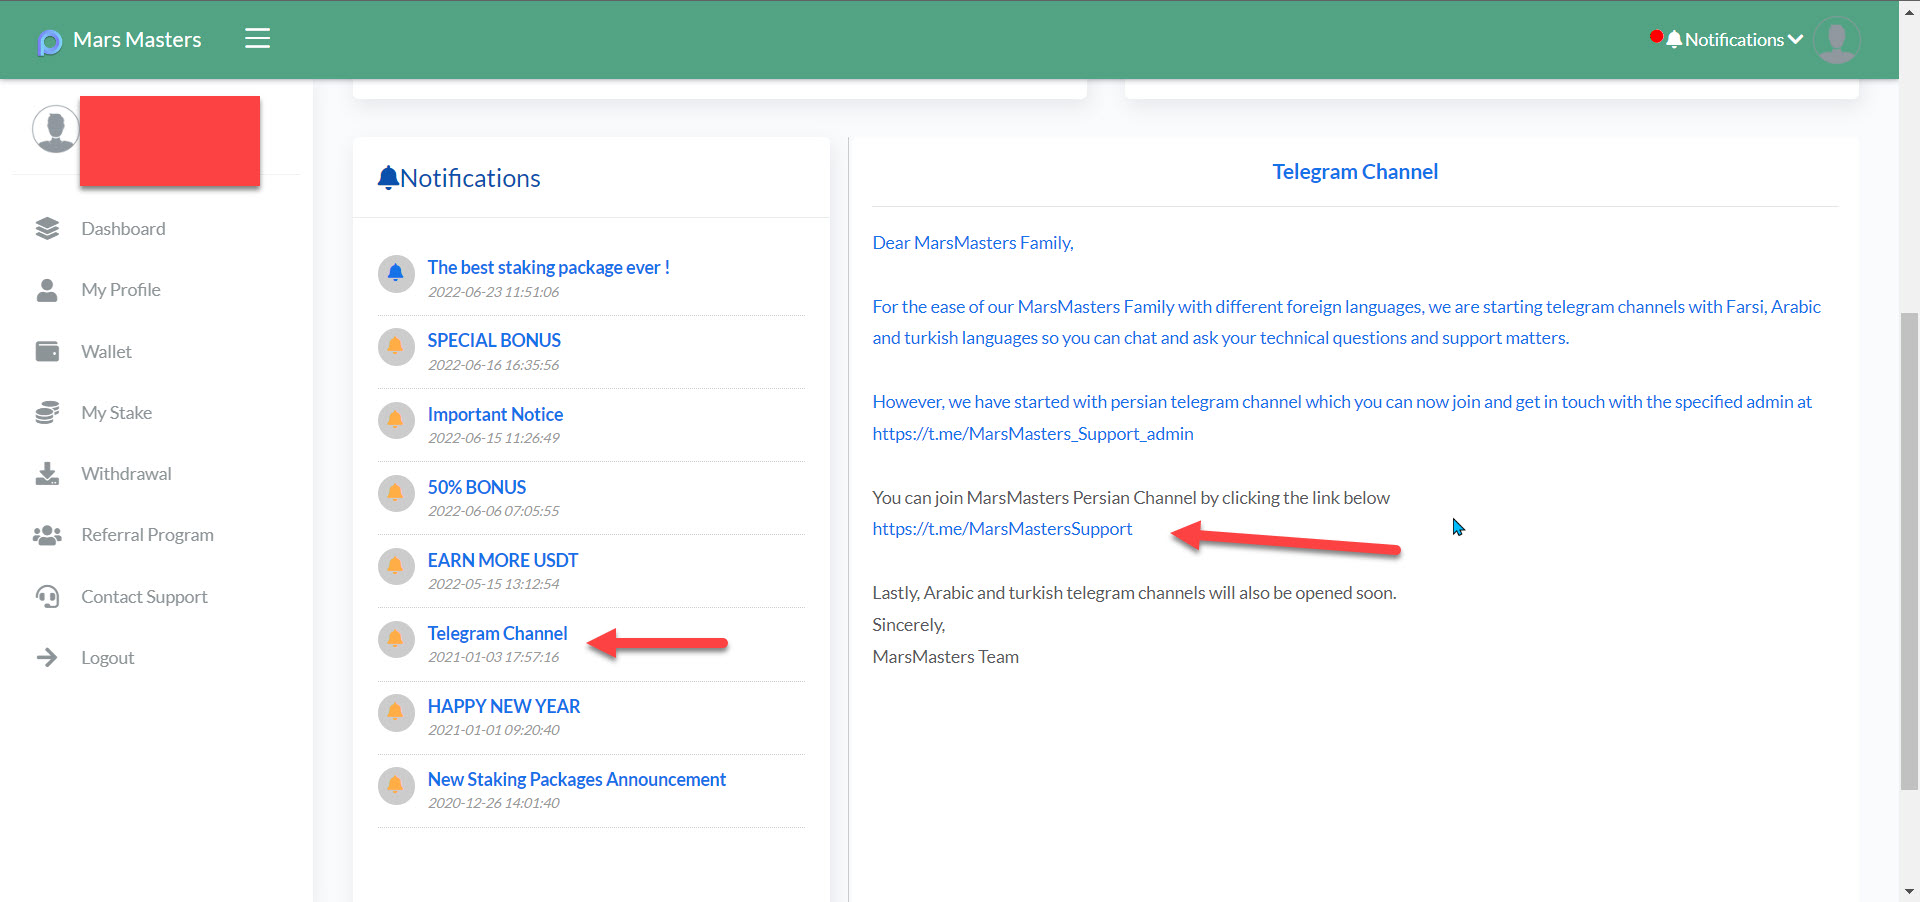
Task: Select Logout in the sidebar
Action: [x=107, y=658]
